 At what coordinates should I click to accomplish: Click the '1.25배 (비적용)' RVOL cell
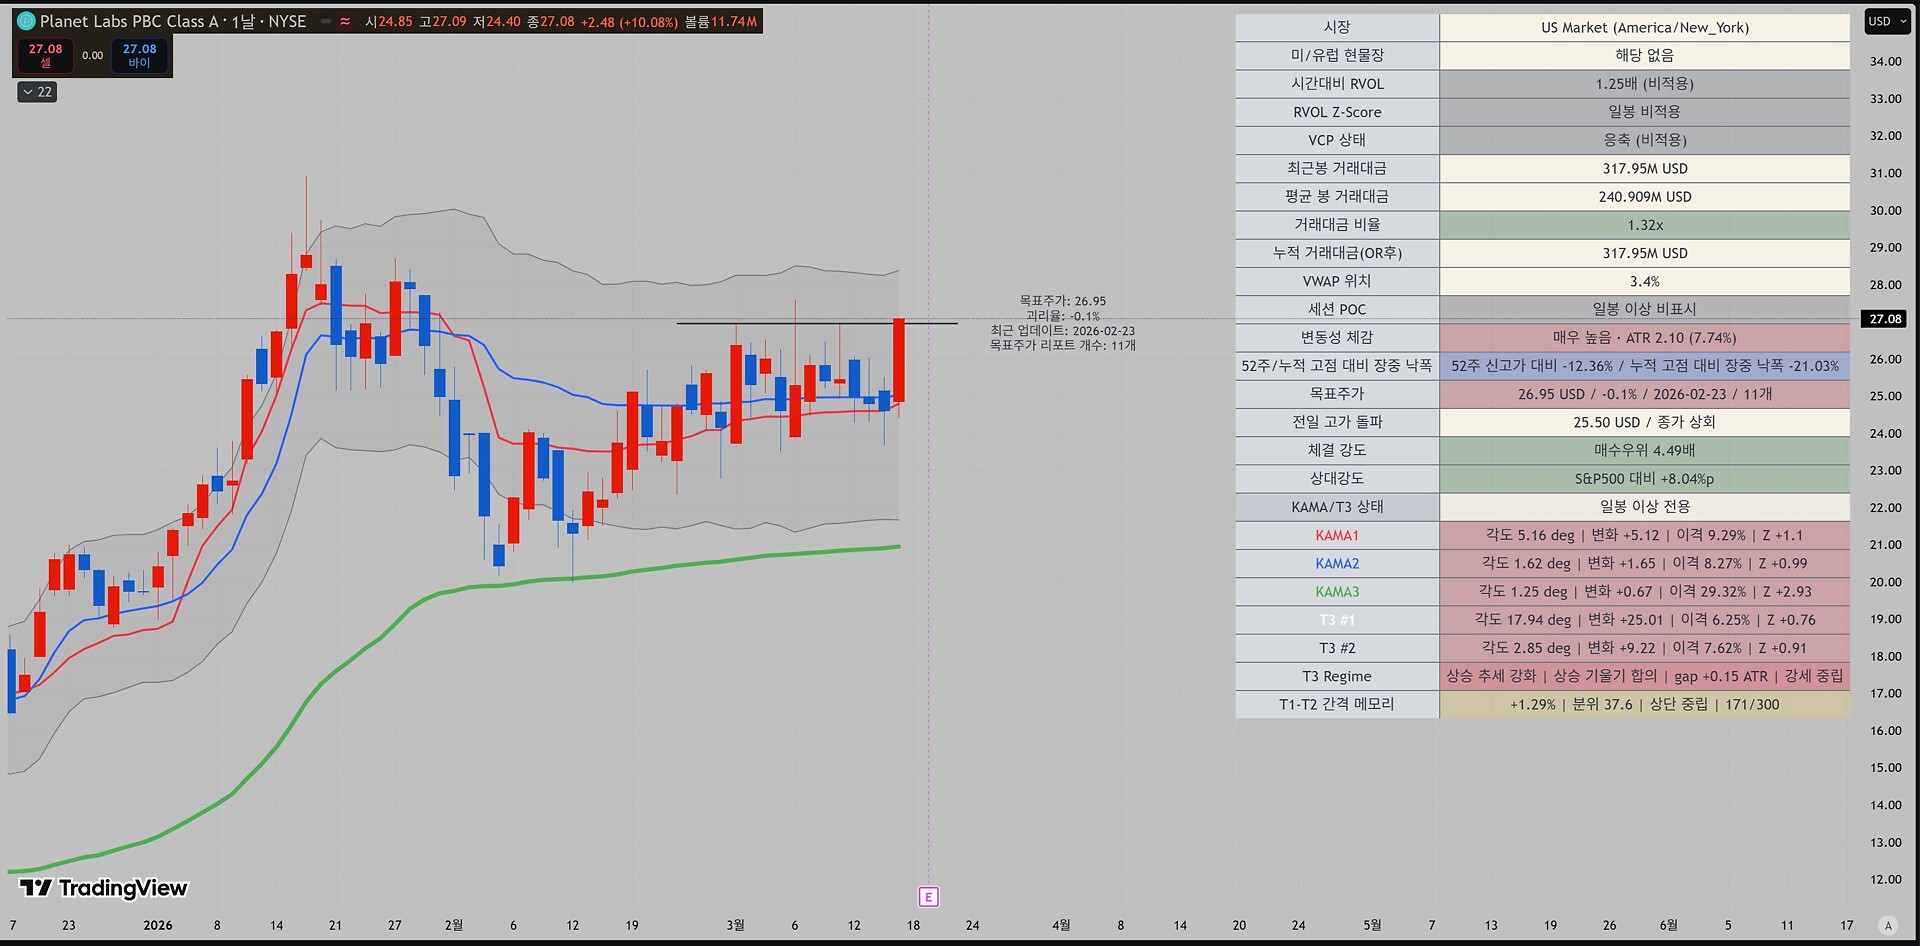click(1645, 84)
